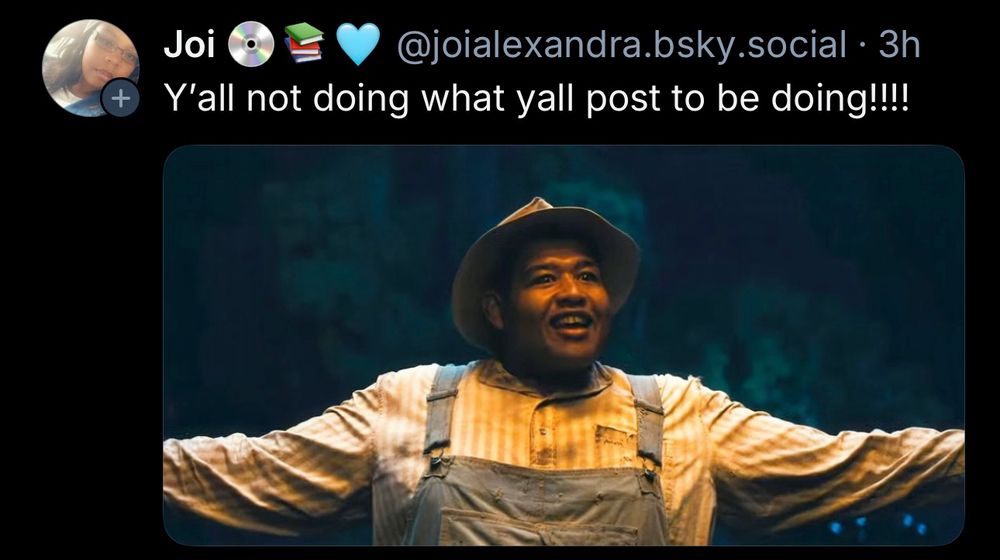Click the 3h post timestamp
This screenshot has width=1000, height=560.
coord(899,45)
